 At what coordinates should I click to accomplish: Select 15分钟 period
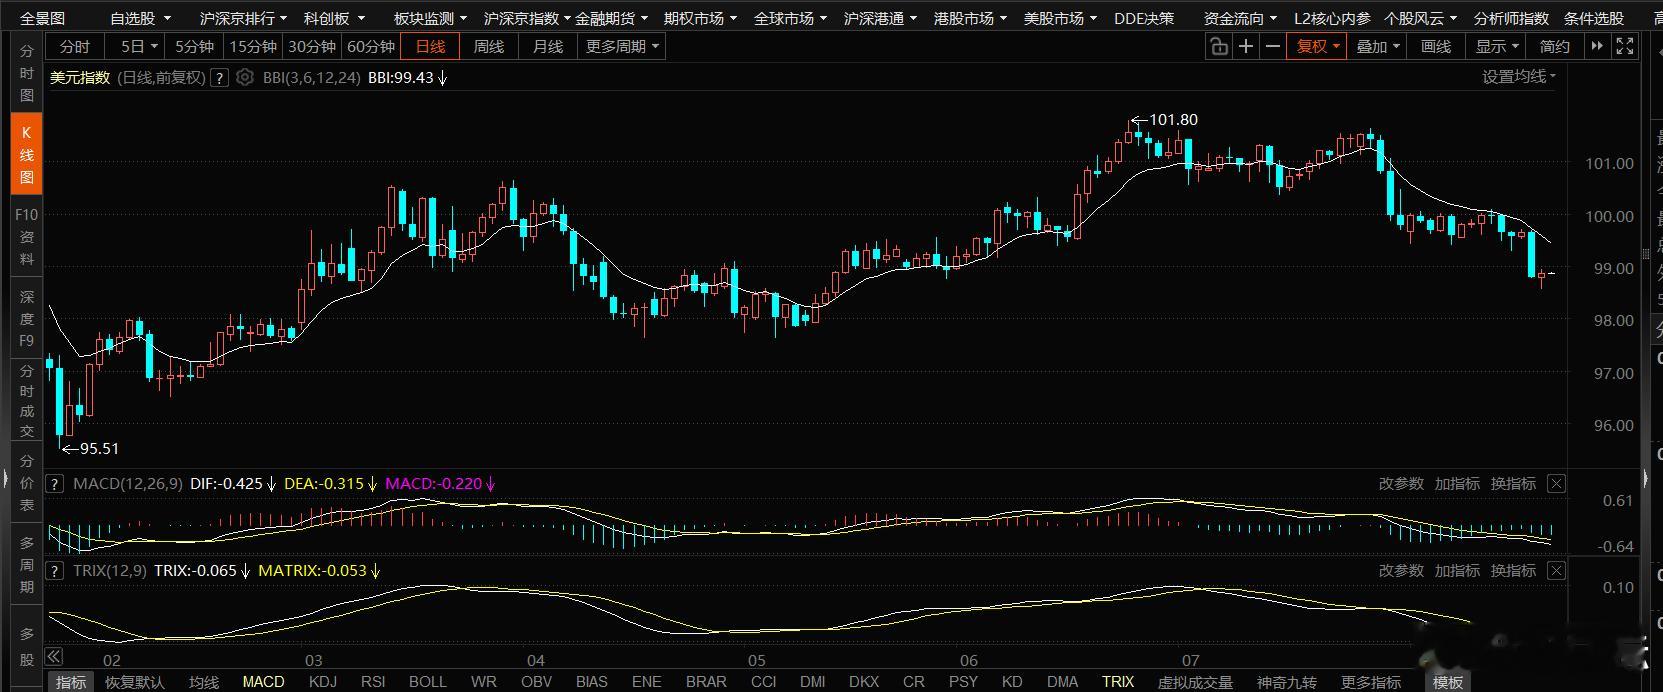pos(253,46)
